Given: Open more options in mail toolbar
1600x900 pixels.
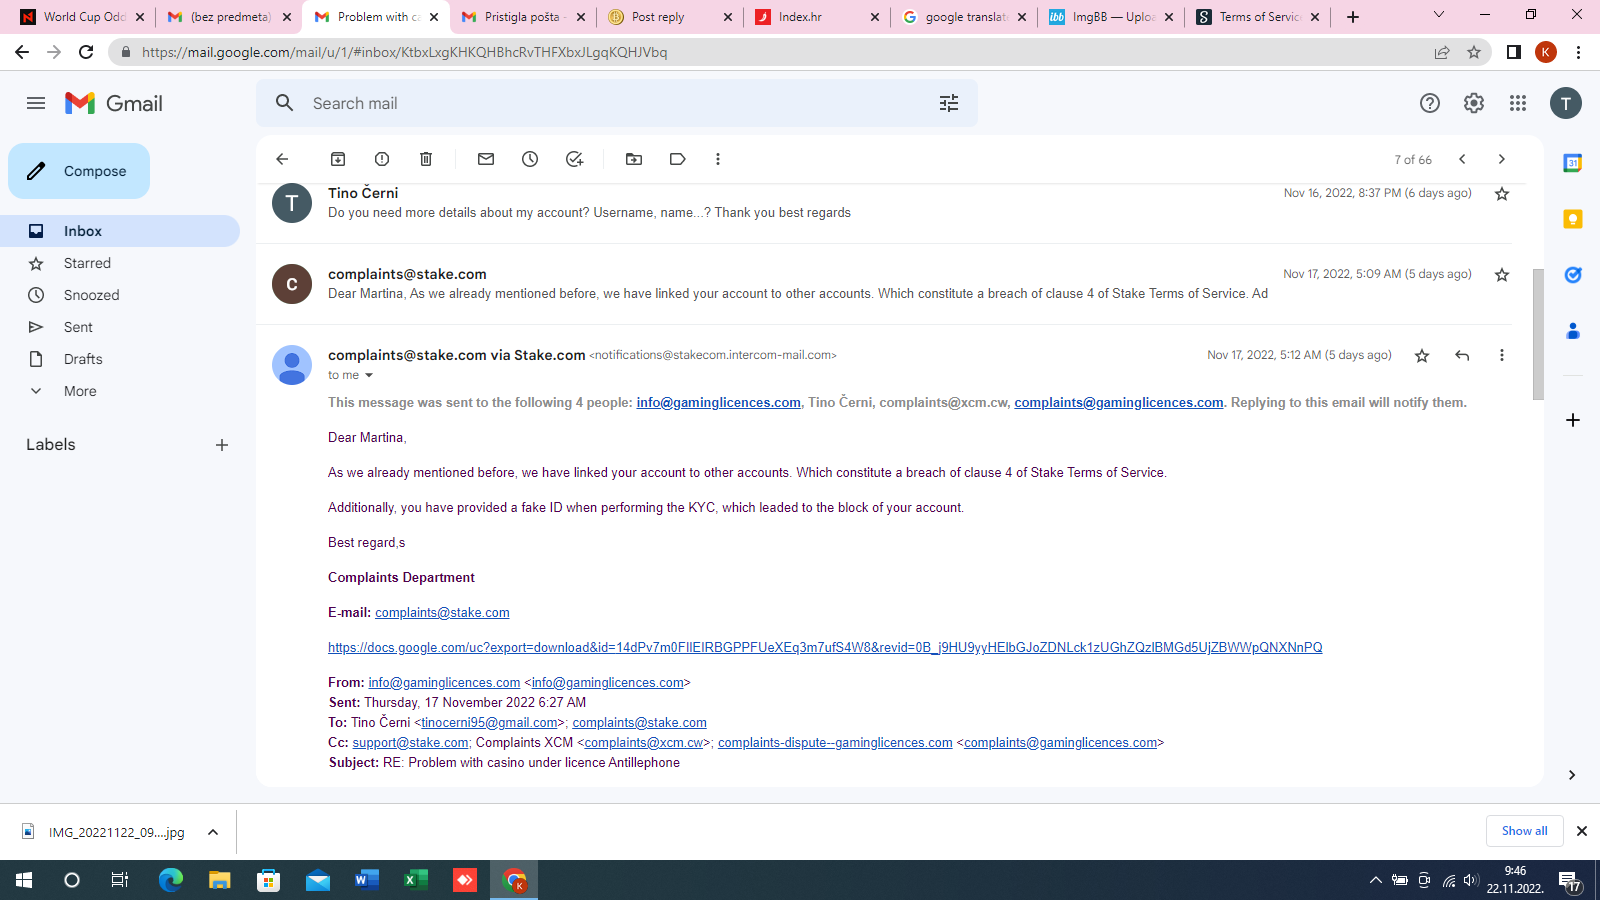Looking at the screenshot, I should (x=718, y=159).
